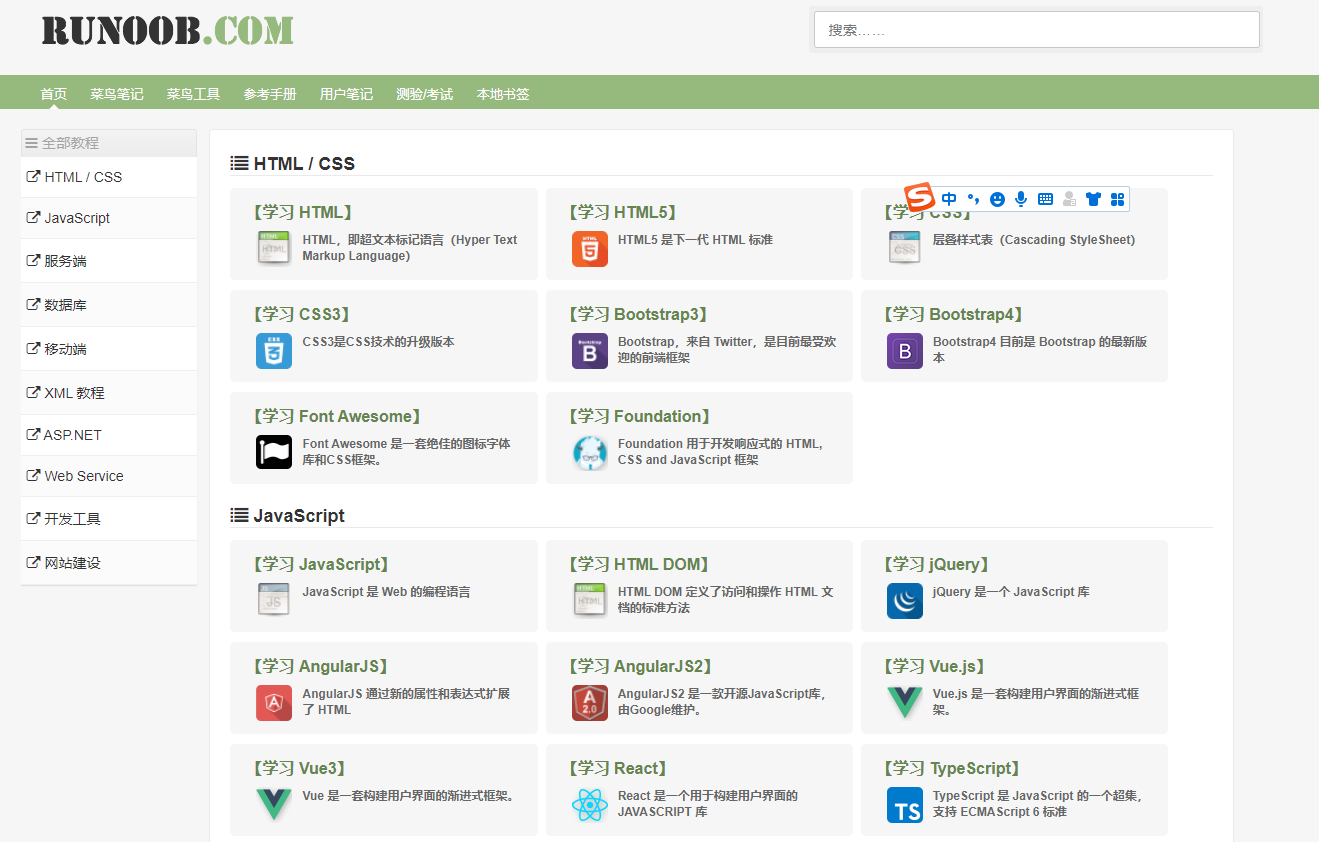Go to the 首页 nav item
1319x842 pixels.
pos(53,94)
